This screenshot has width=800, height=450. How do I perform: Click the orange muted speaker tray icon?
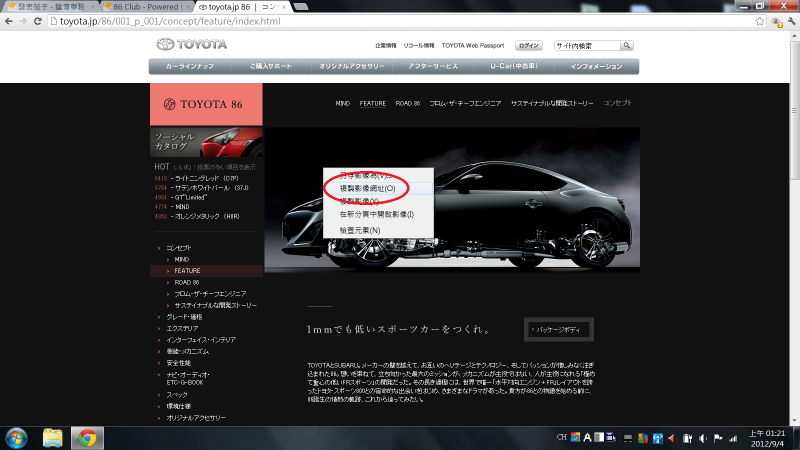pyautogui.click(x=671, y=438)
